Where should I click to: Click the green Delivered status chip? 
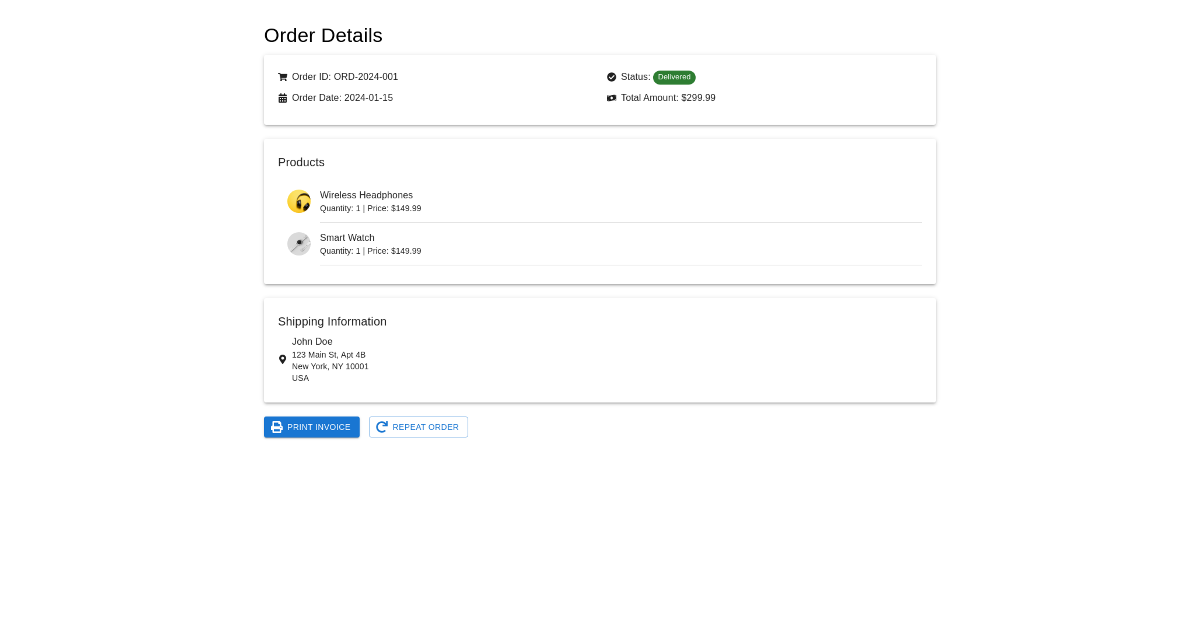click(674, 77)
